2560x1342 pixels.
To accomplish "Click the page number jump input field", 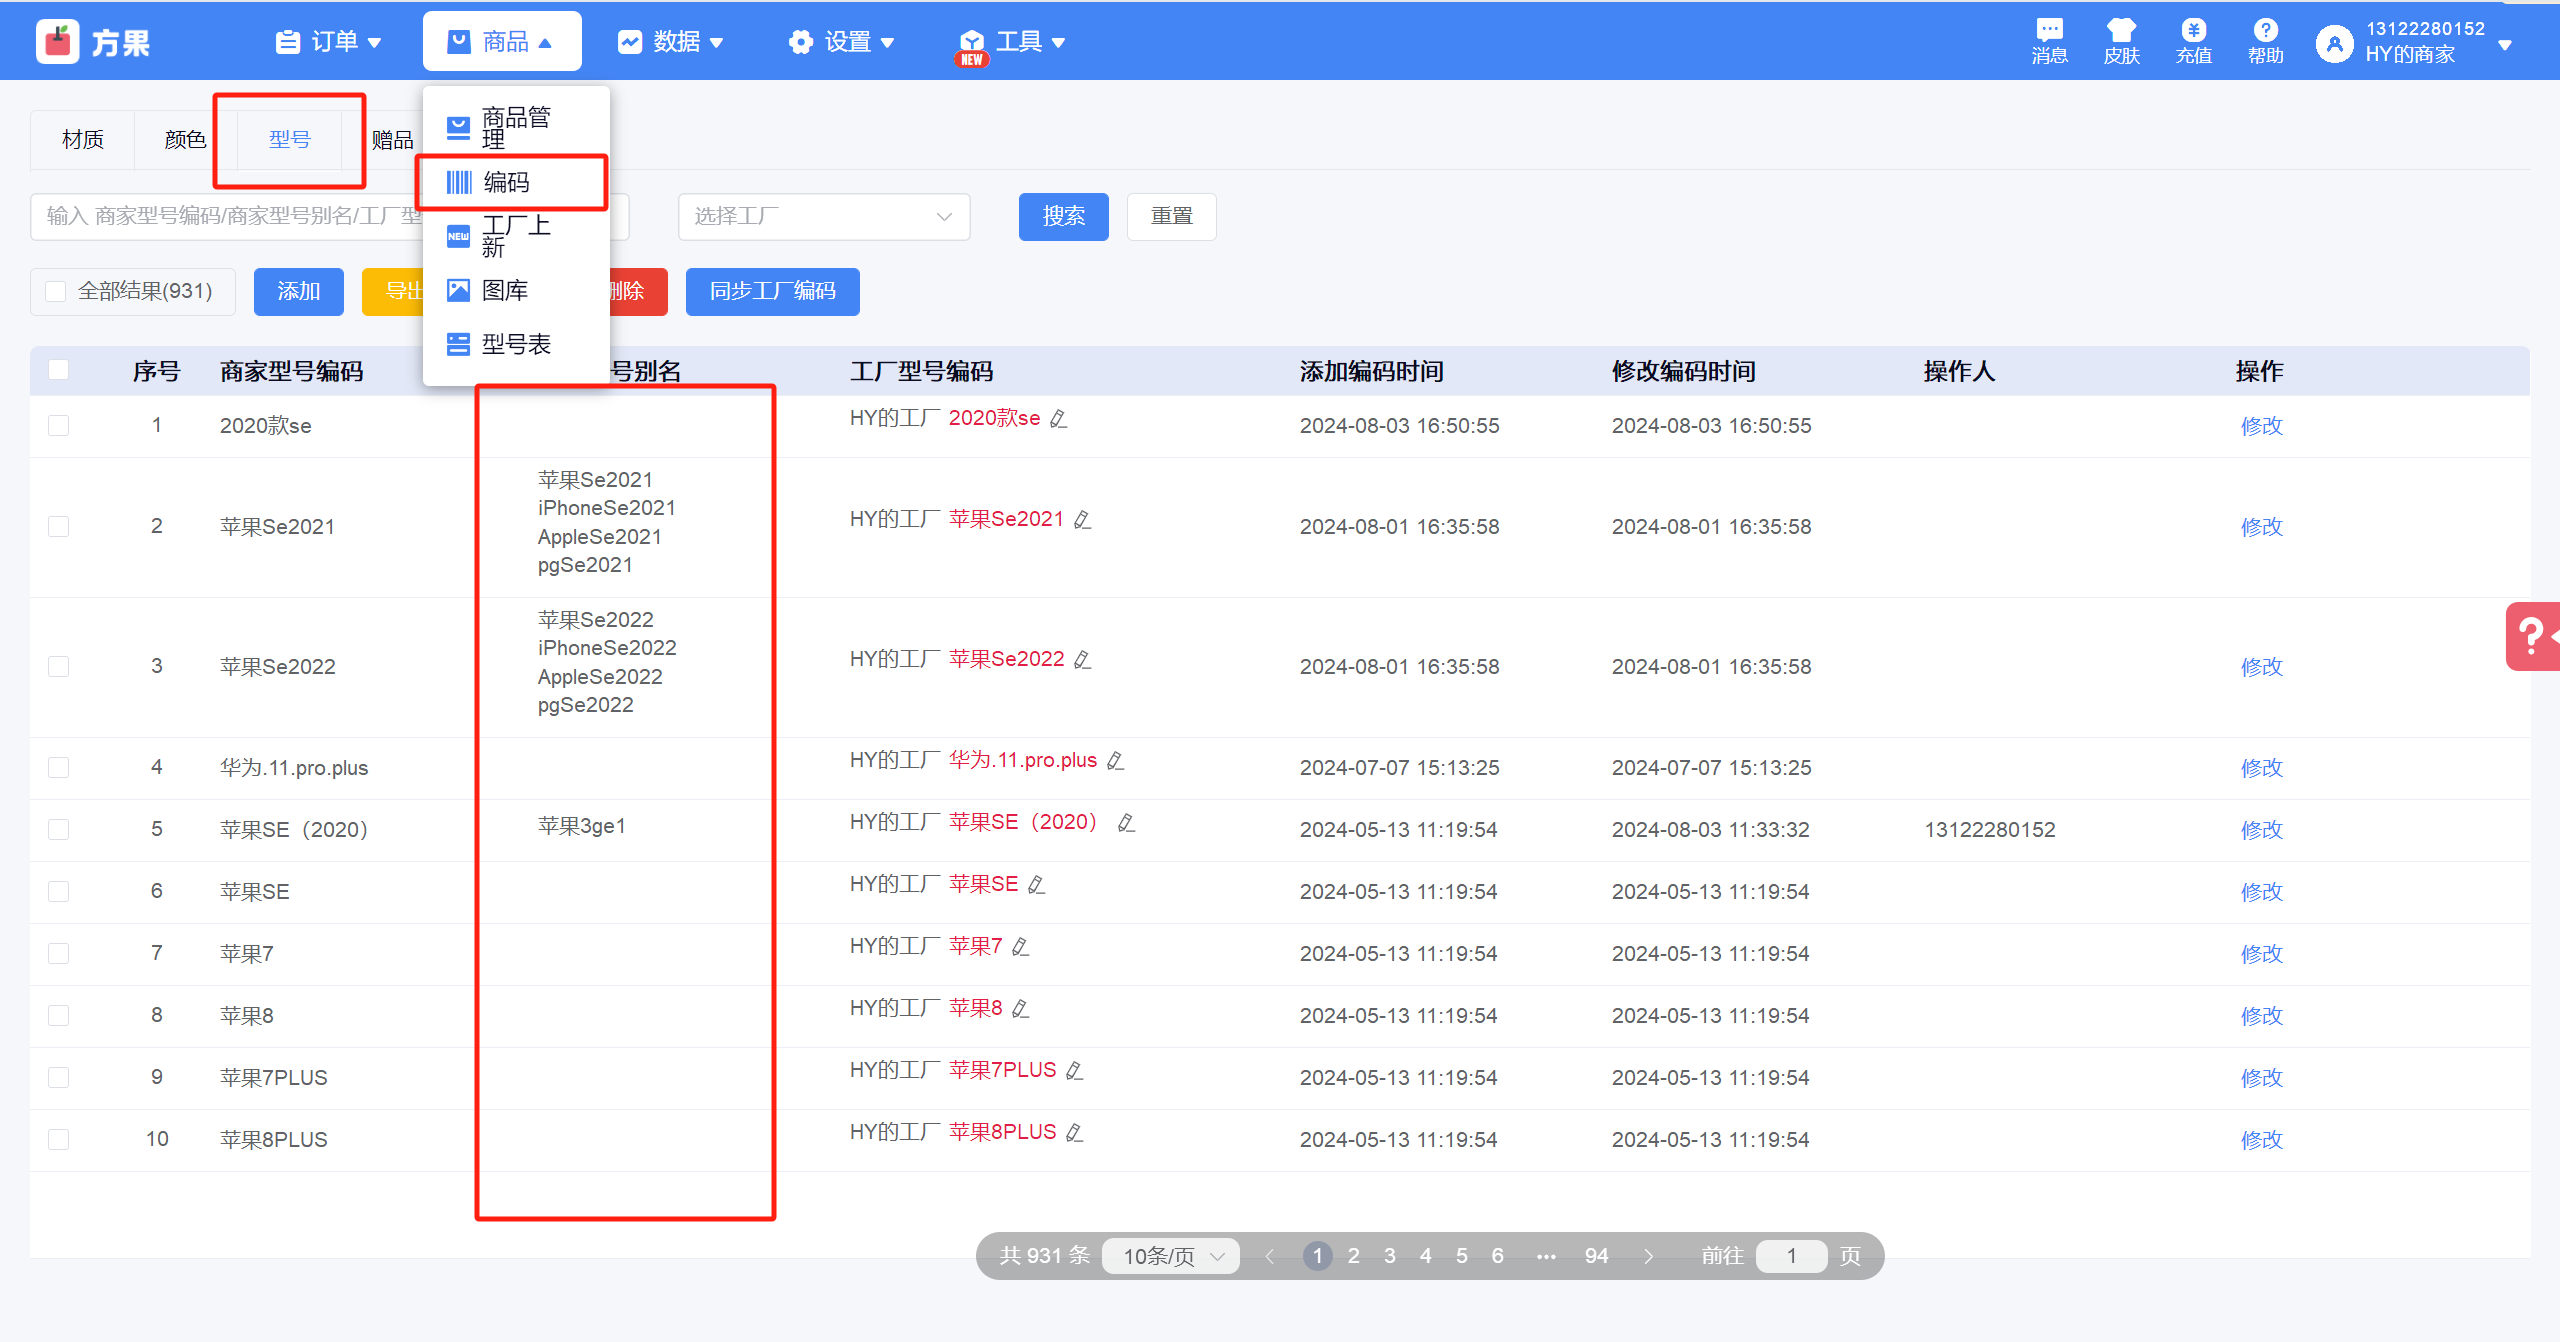I will tap(1790, 1256).
